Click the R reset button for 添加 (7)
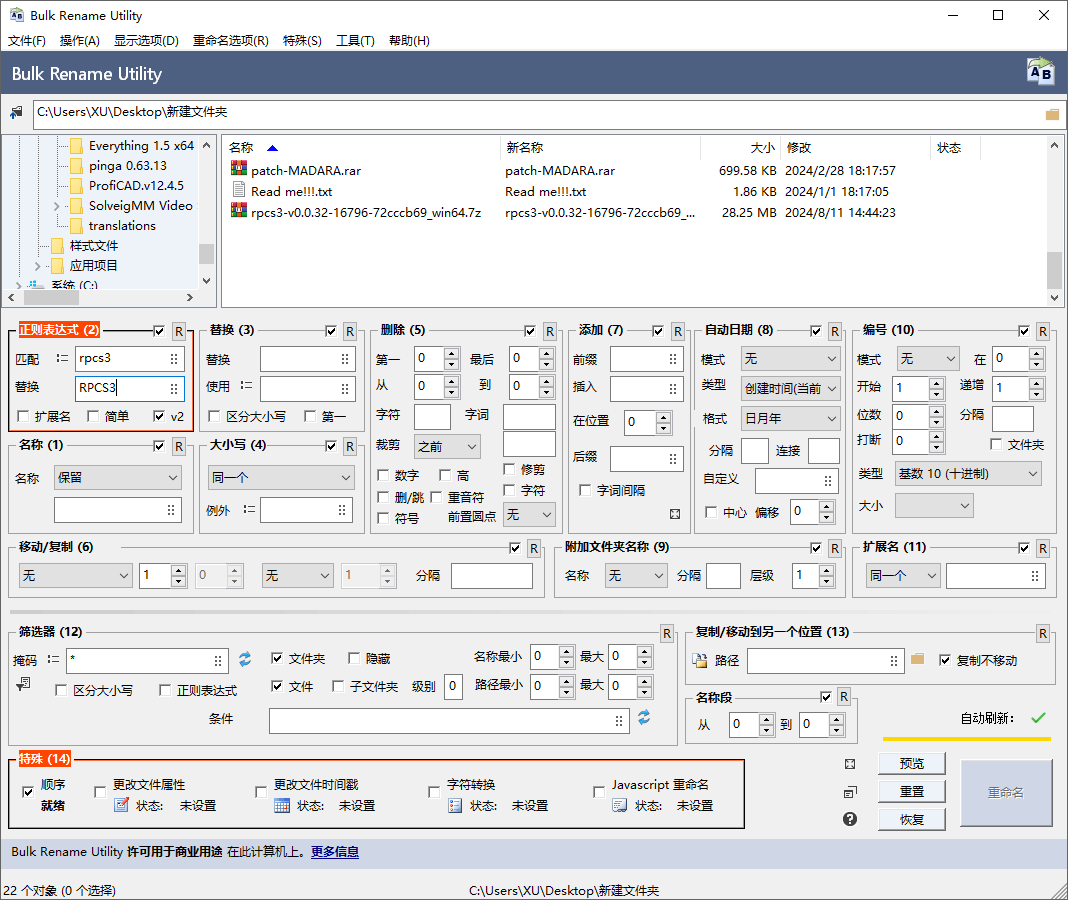 (x=678, y=331)
